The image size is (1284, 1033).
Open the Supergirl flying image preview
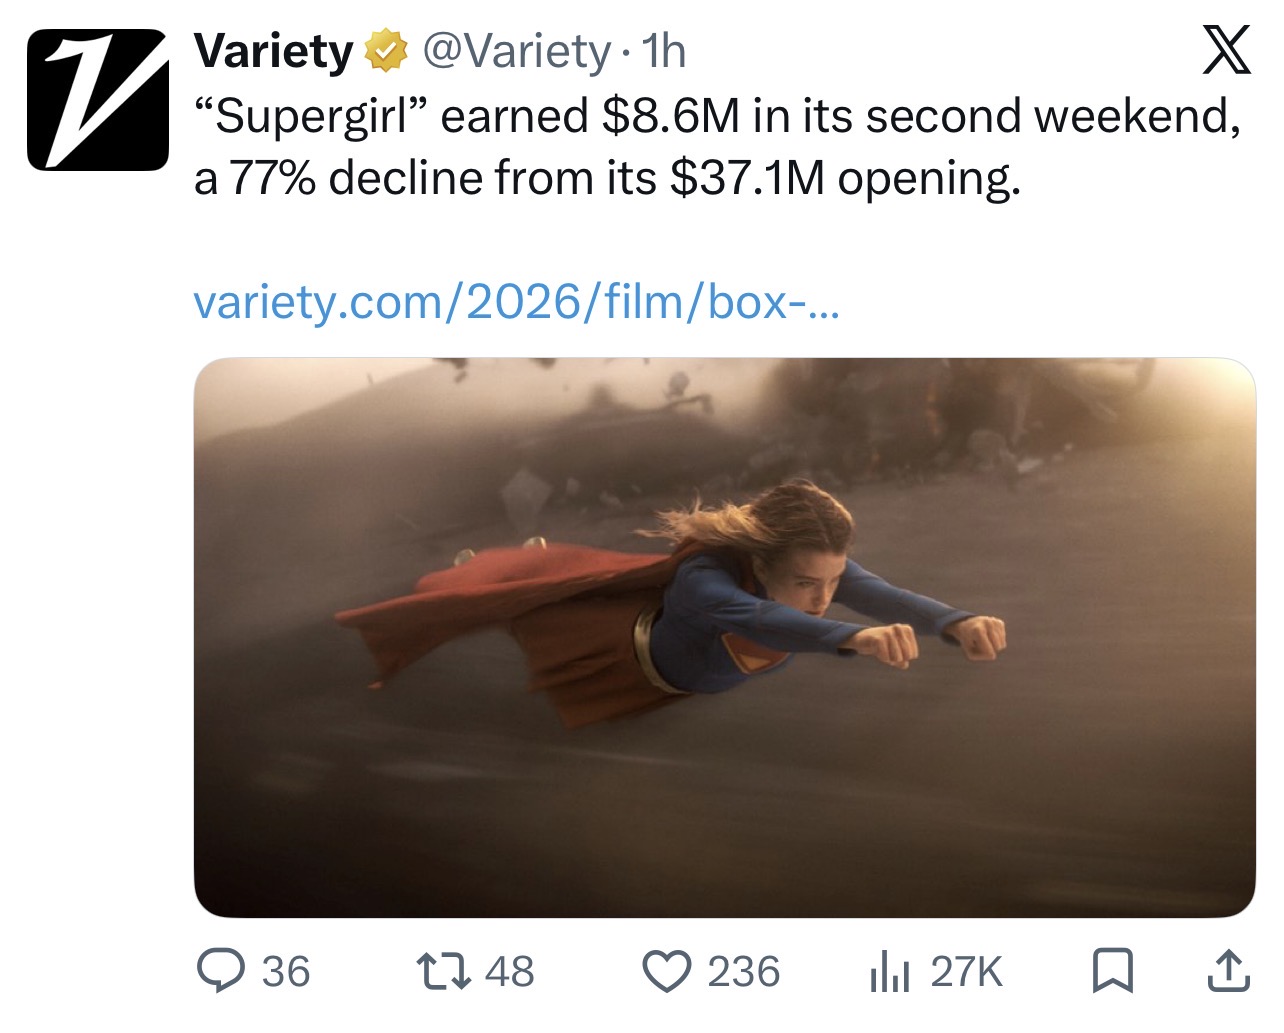click(x=724, y=638)
